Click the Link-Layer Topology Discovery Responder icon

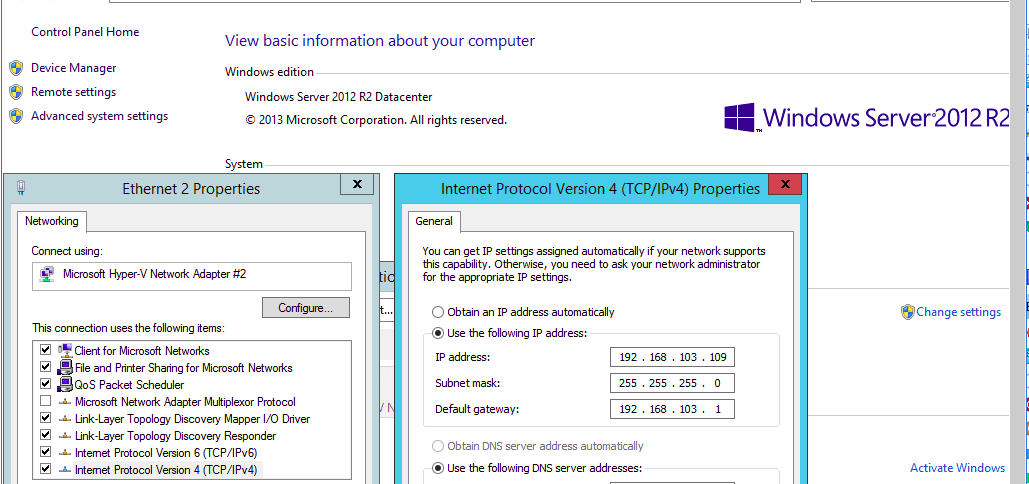[65, 436]
